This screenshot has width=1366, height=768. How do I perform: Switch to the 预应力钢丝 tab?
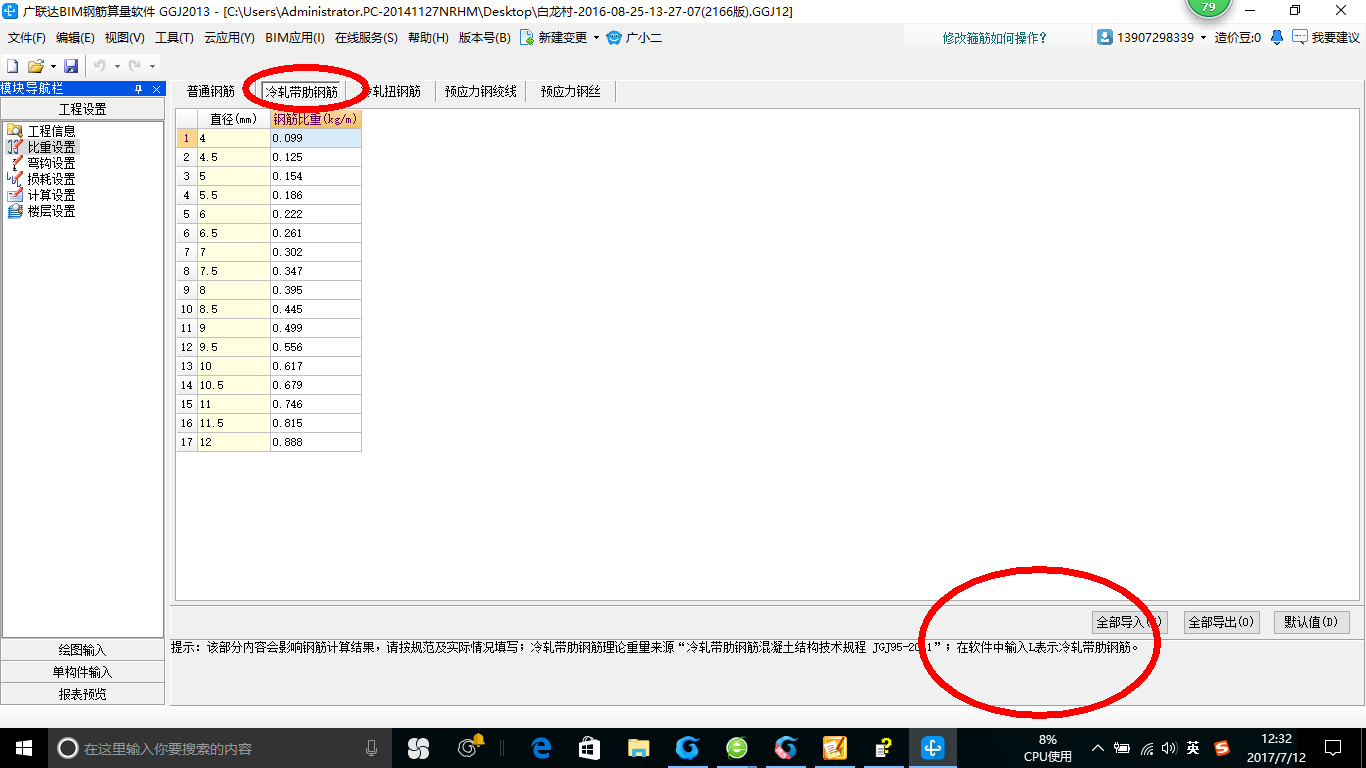click(571, 91)
